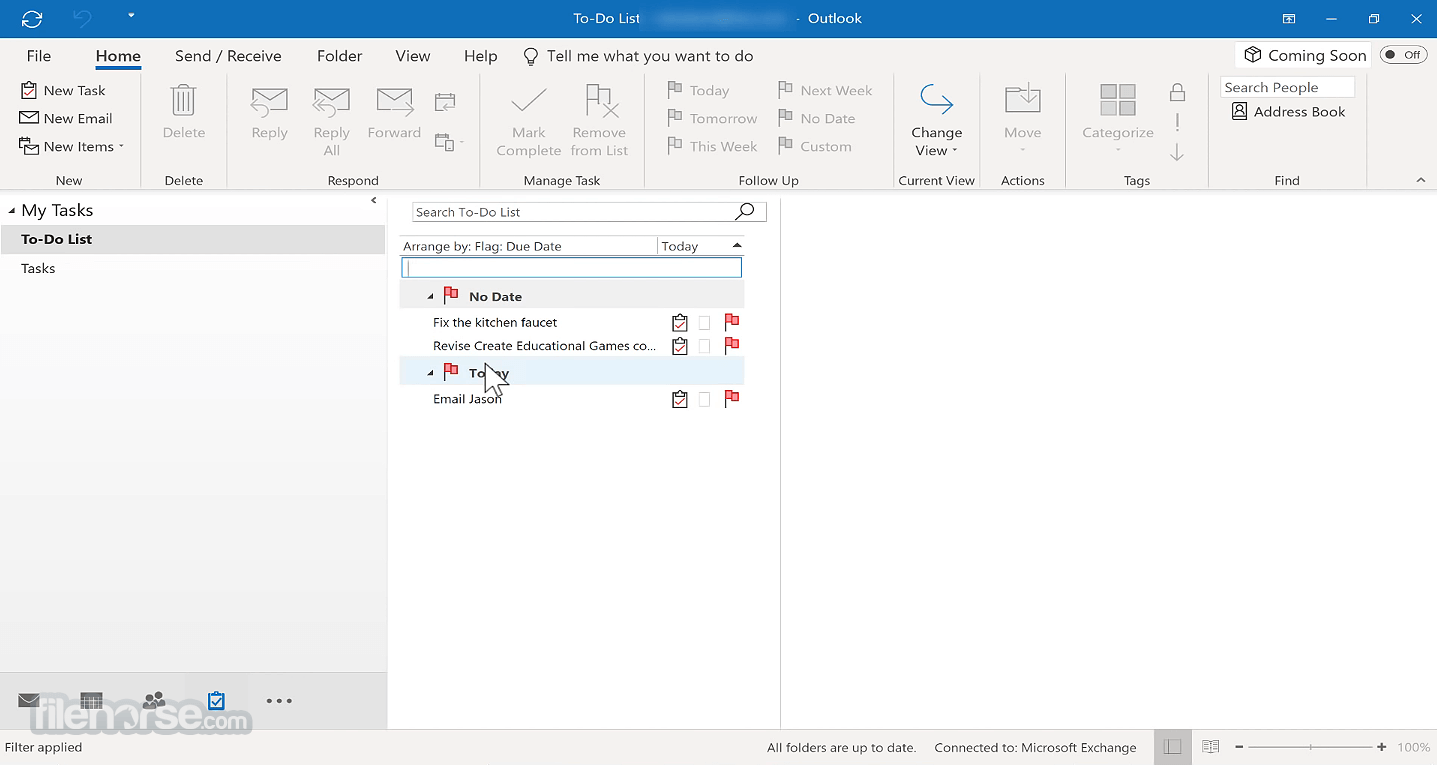Click the Coming Soon button
The image size is (1437, 765).
1304,55
